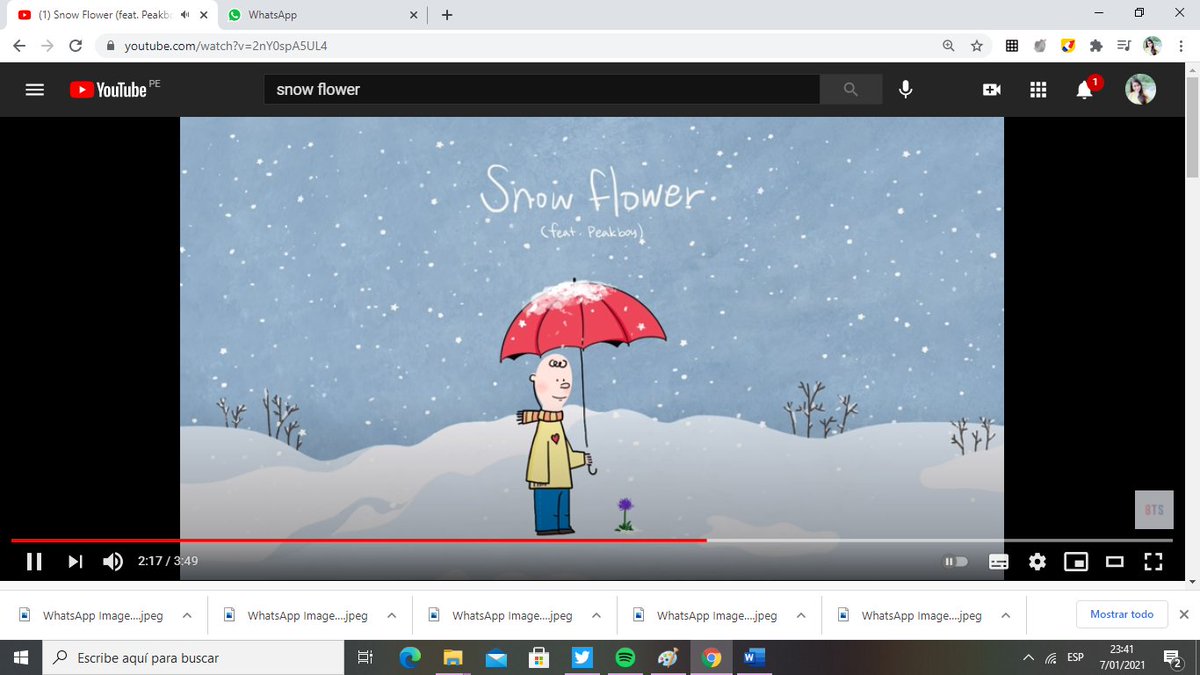Toggle subtitles in the player
The image size is (1200, 675).
pyautogui.click(x=998, y=561)
